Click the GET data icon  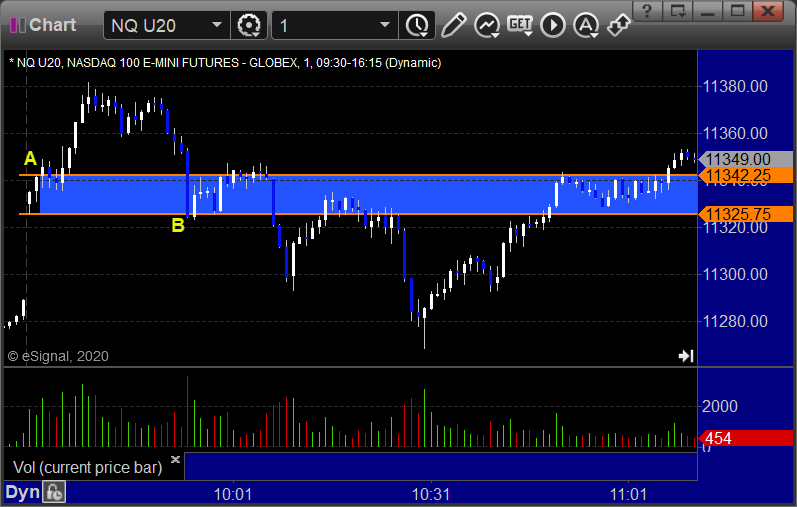(520, 25)
